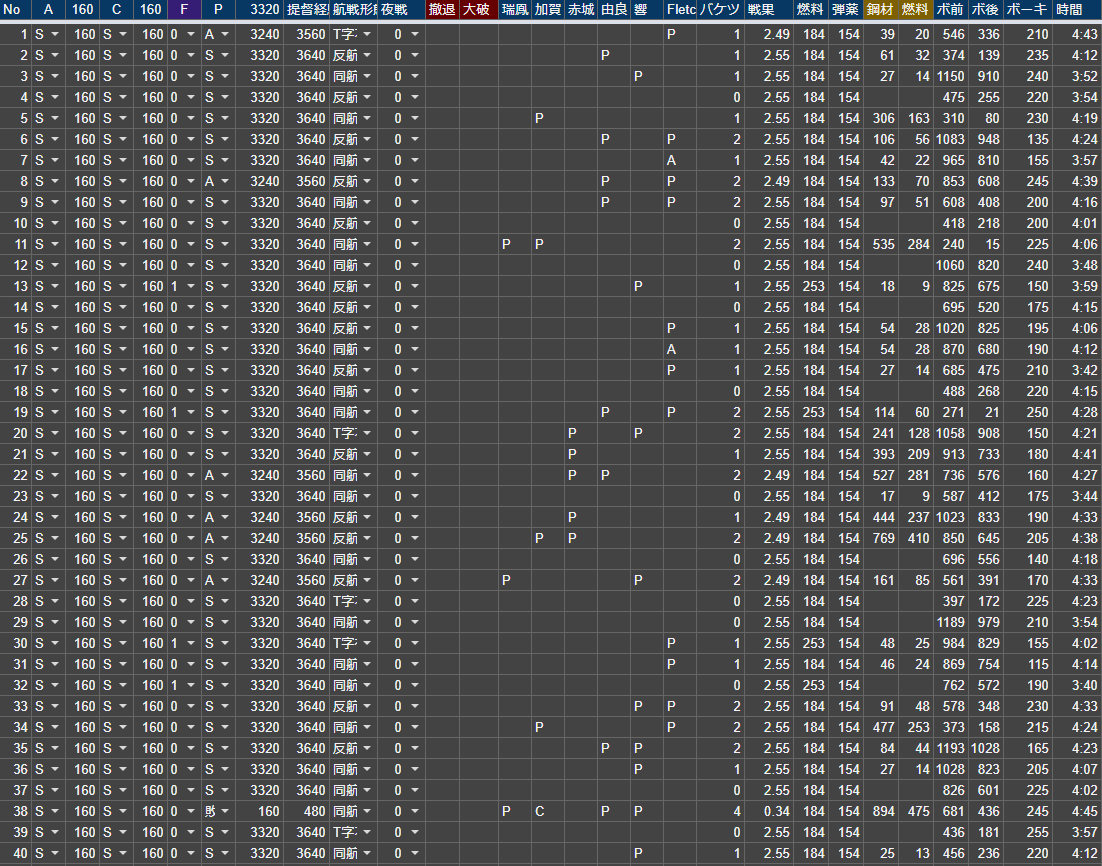Open the A column dropdown in row 40
The height and width of the screenshot is (866, 1102).
[x=55, y=854]
